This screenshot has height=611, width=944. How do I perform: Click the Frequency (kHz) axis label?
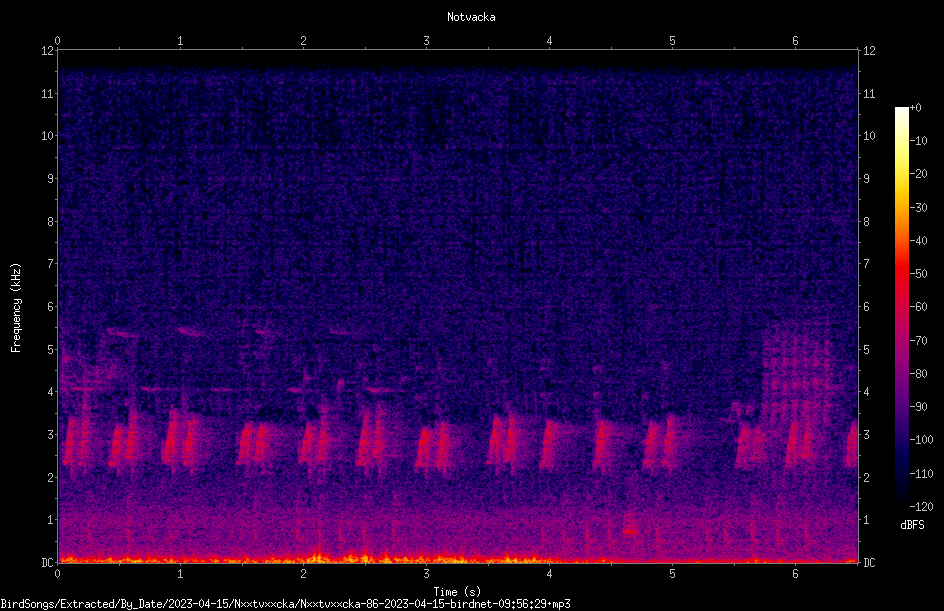[x=16, y=308]
